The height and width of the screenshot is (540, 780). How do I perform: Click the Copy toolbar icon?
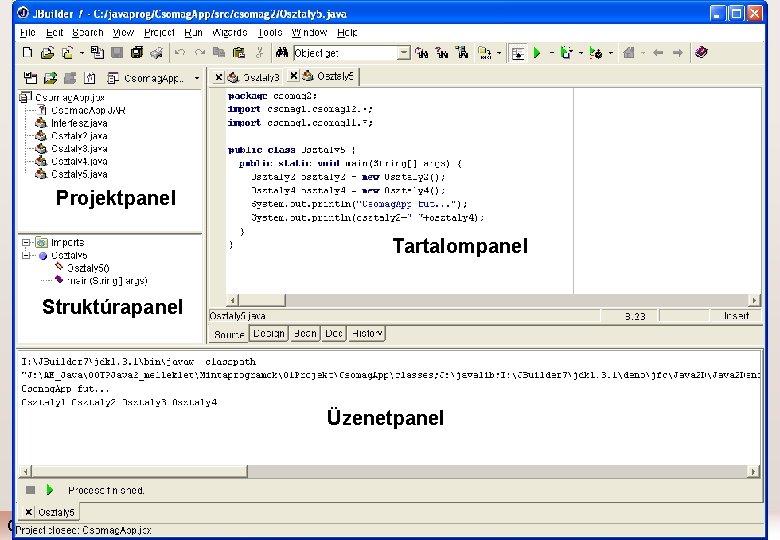(x=219, y=52)
